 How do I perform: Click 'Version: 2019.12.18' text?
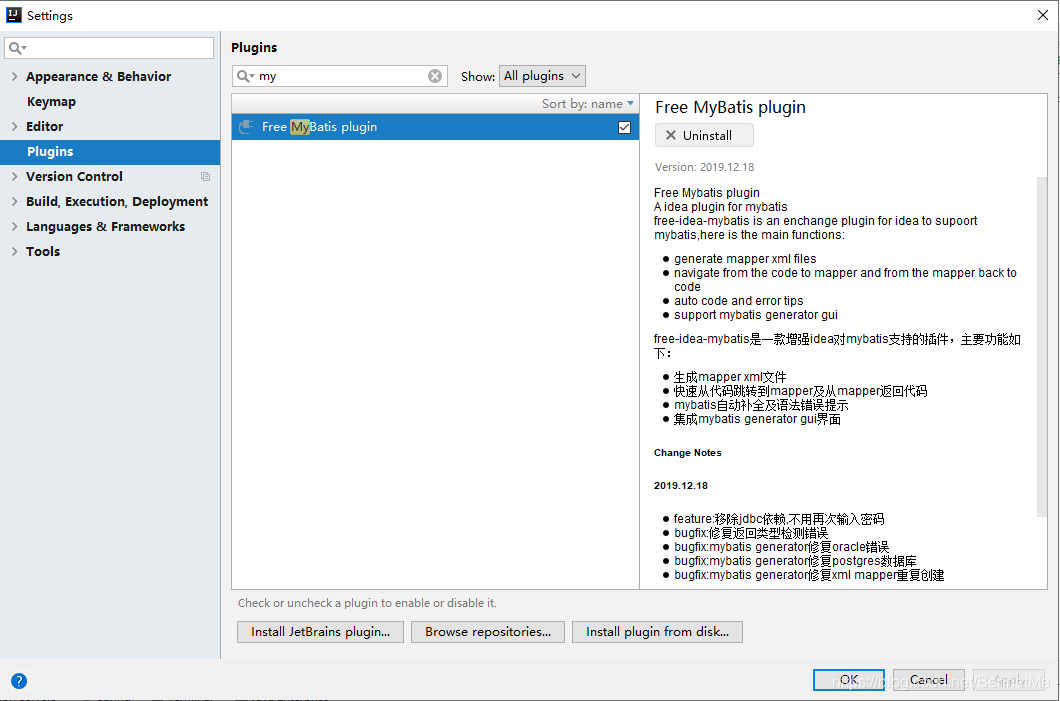point(704,167)
